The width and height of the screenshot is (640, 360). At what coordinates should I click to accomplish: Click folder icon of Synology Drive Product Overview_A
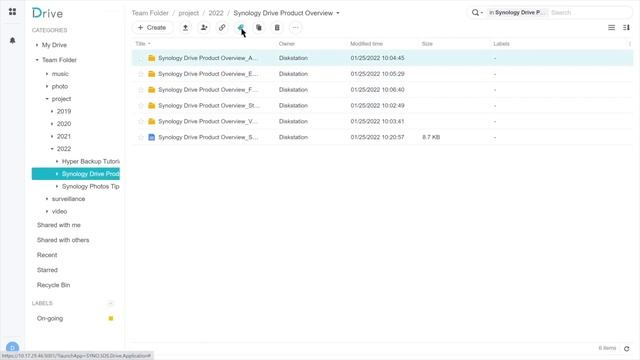(151, 58)
